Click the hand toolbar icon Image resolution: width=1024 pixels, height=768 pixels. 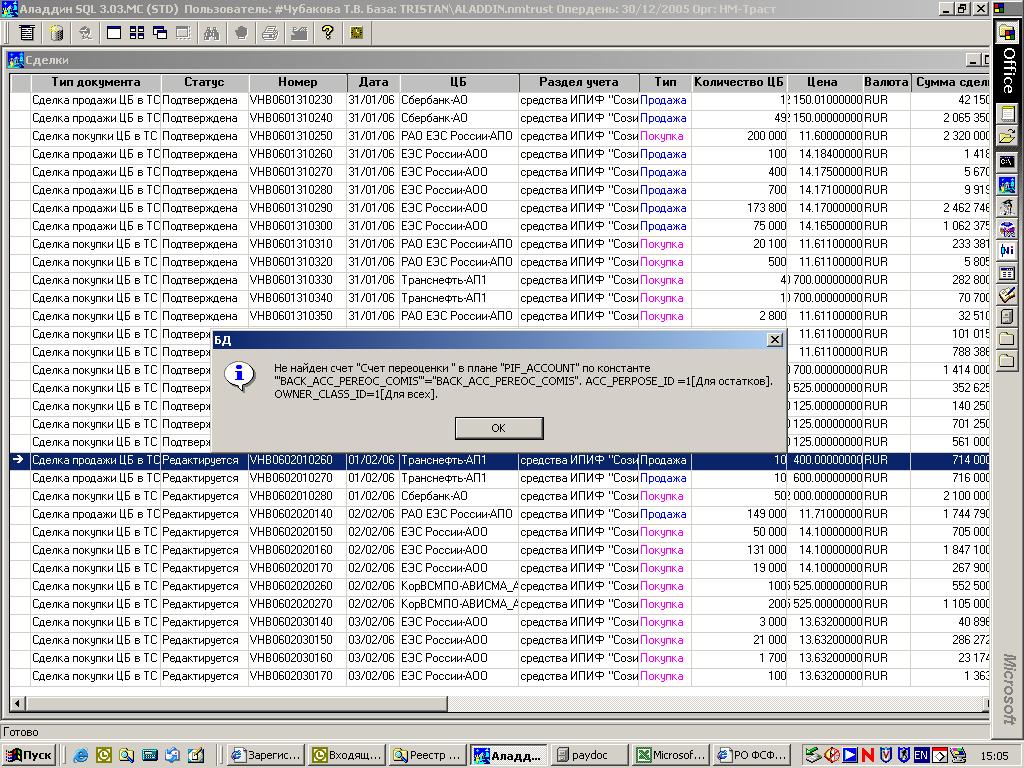coord(241,33)
